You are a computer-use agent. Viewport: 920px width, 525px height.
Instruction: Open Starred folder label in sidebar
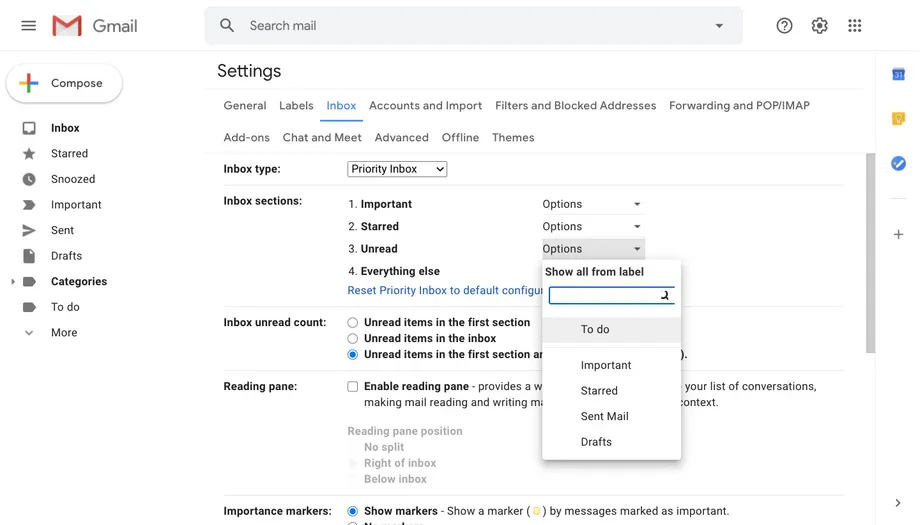pos(69,154)
